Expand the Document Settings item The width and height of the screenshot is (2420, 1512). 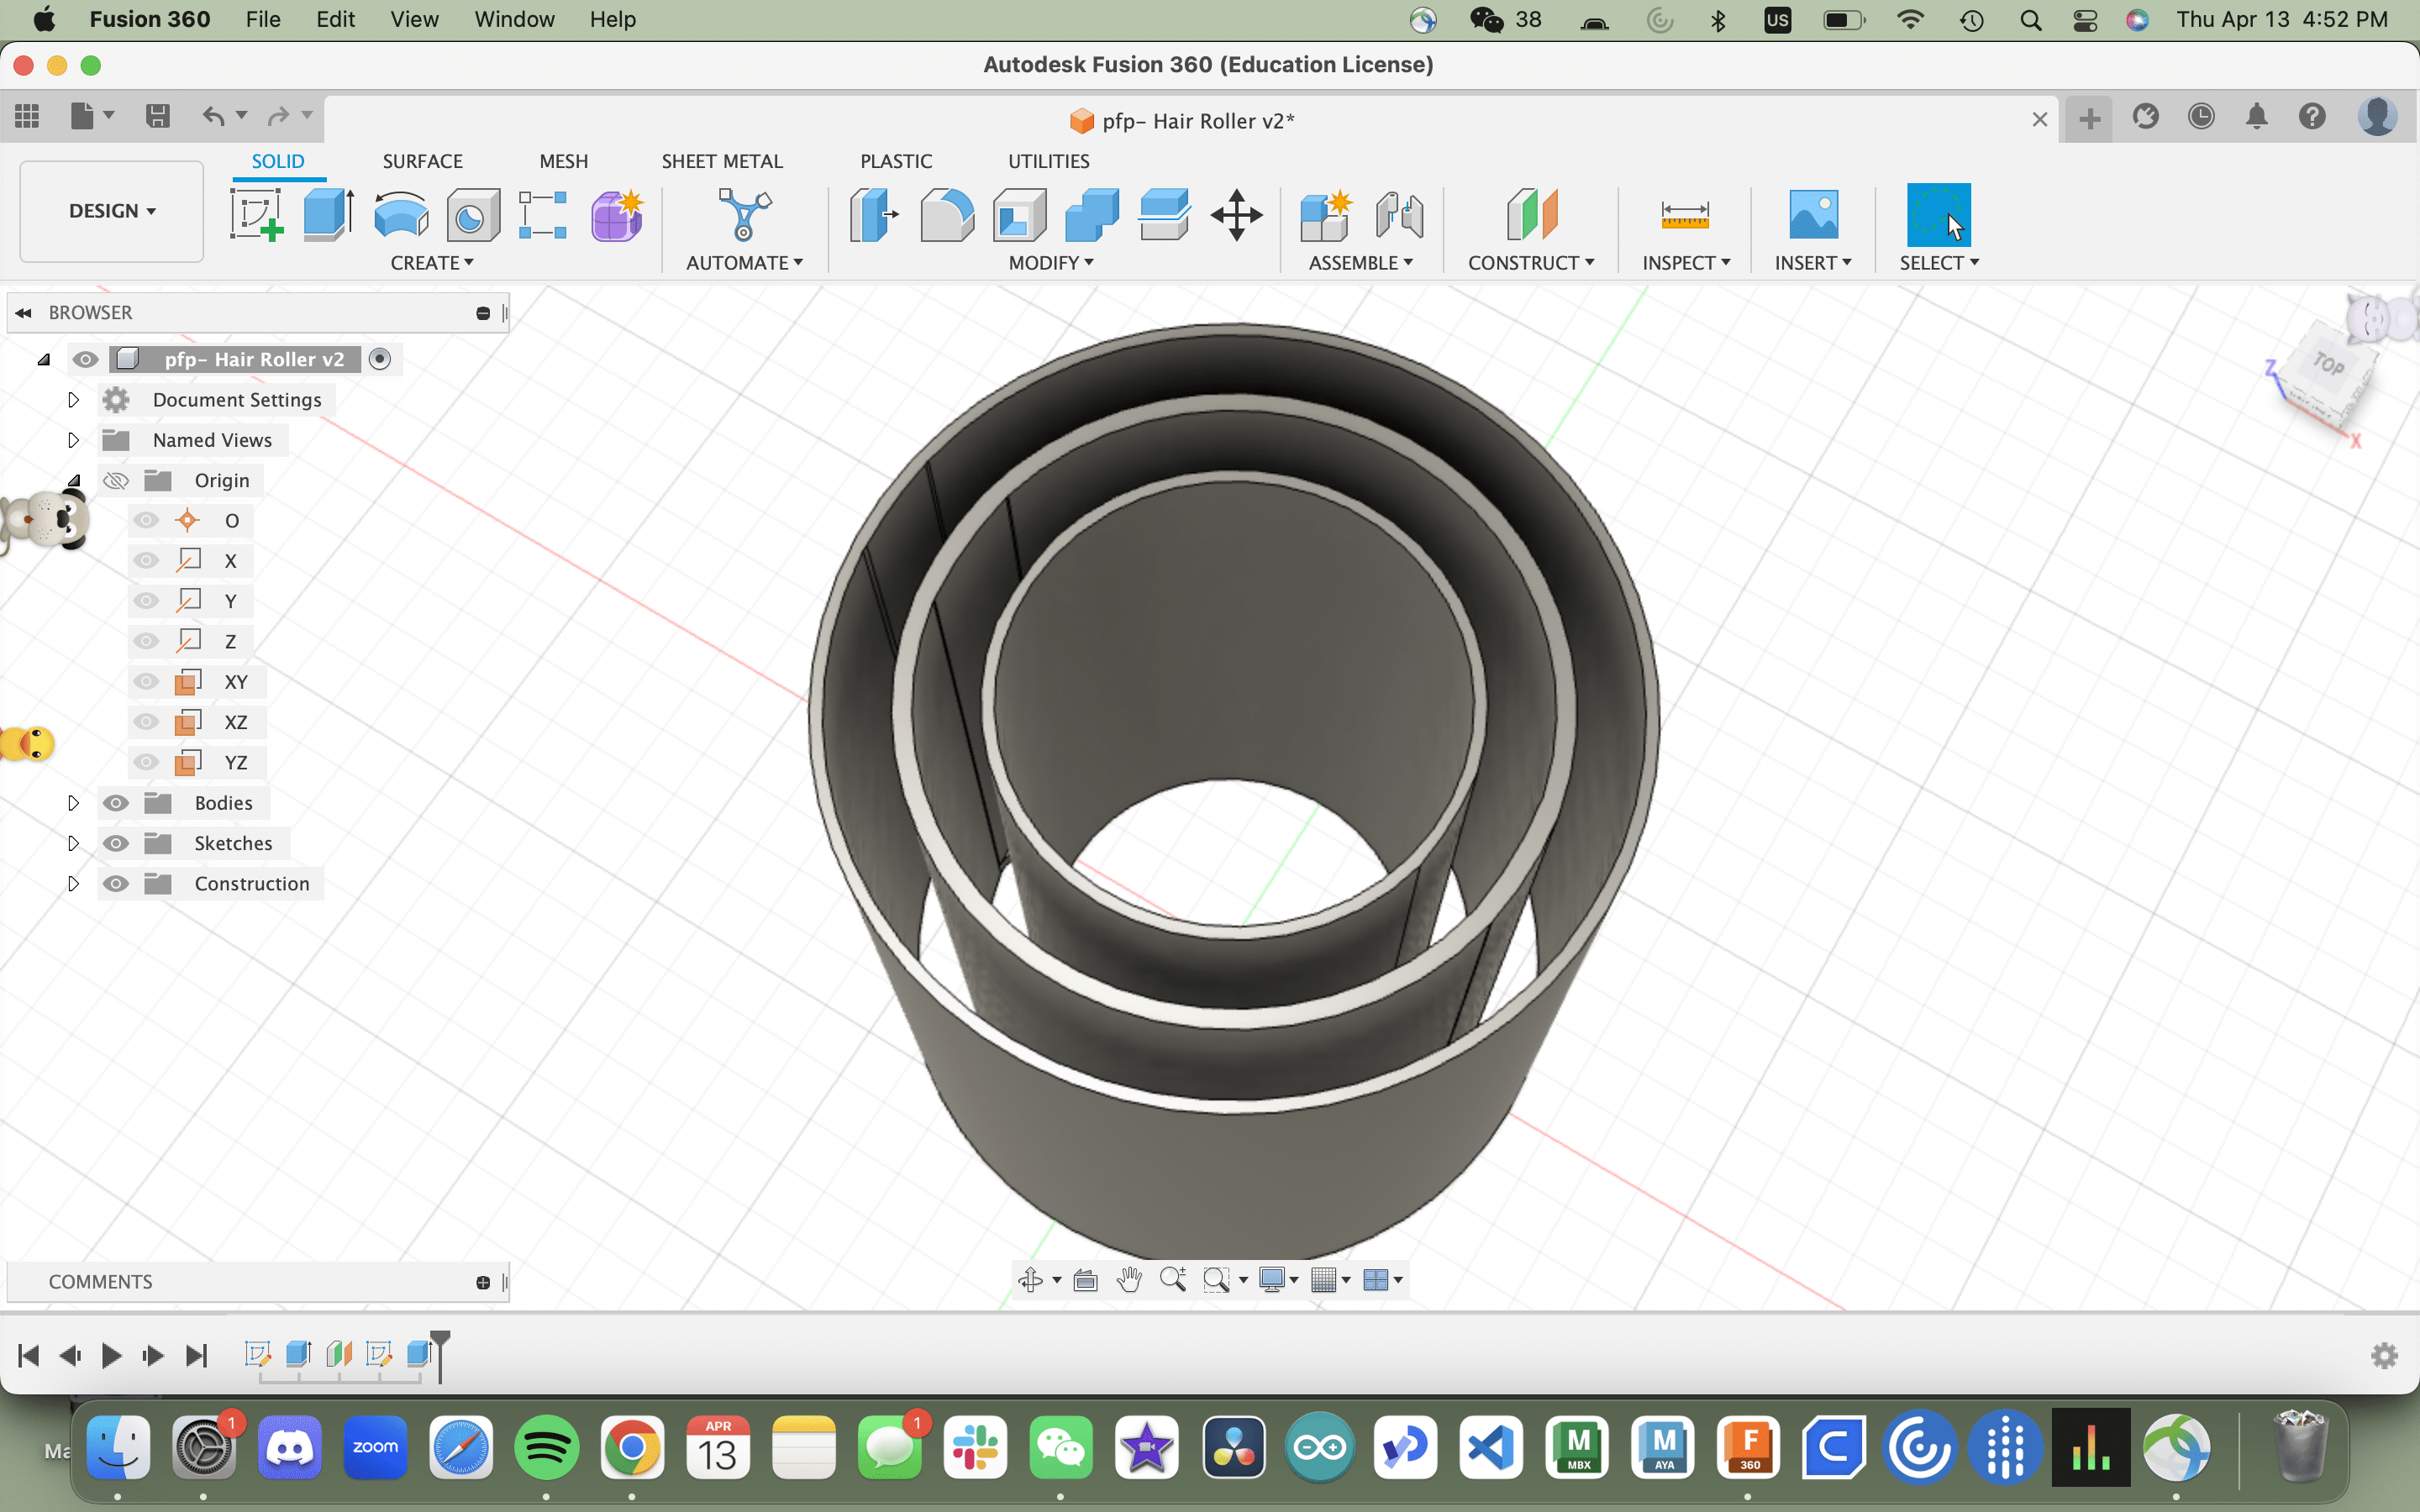pos(73,399)
